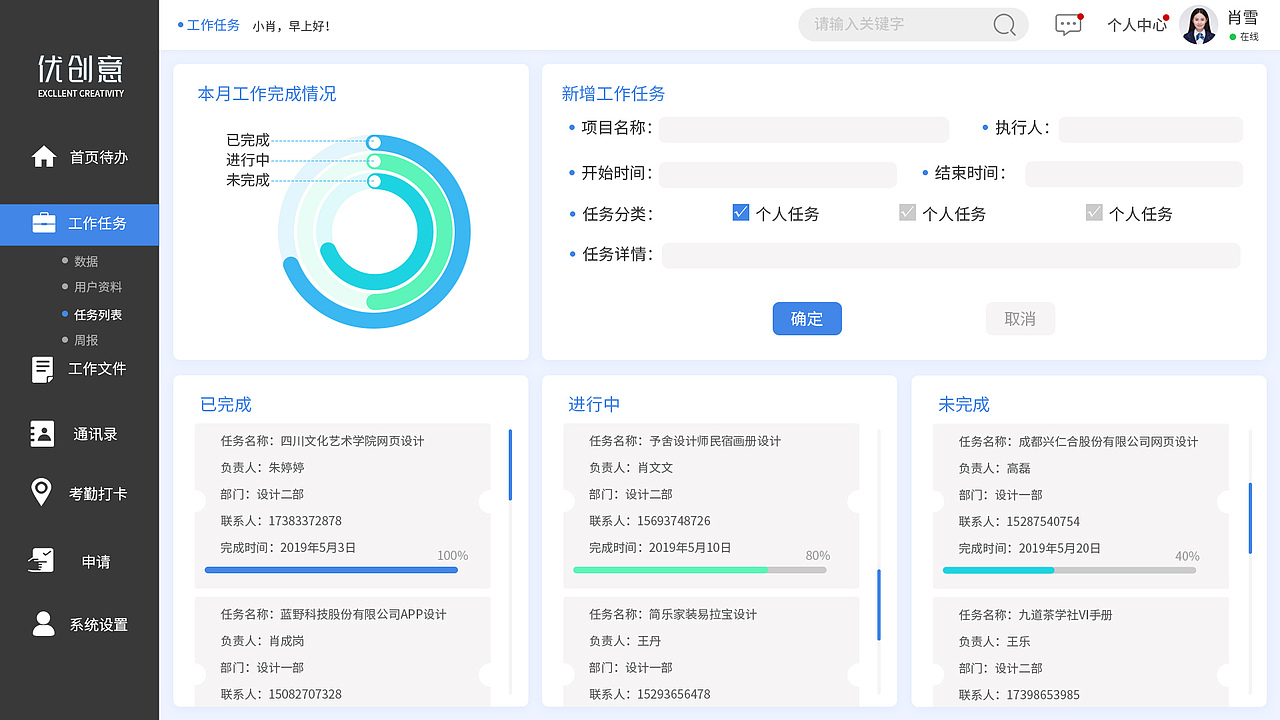The width and height of the screenshot is (1280, 720).
Task: Click the task name 九道茶学社VI手册
Action: 1065,614
